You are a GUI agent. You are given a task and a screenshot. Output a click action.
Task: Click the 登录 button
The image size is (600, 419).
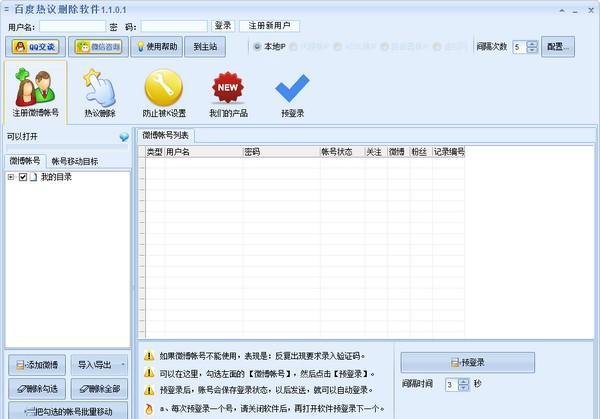pos(223,26)
